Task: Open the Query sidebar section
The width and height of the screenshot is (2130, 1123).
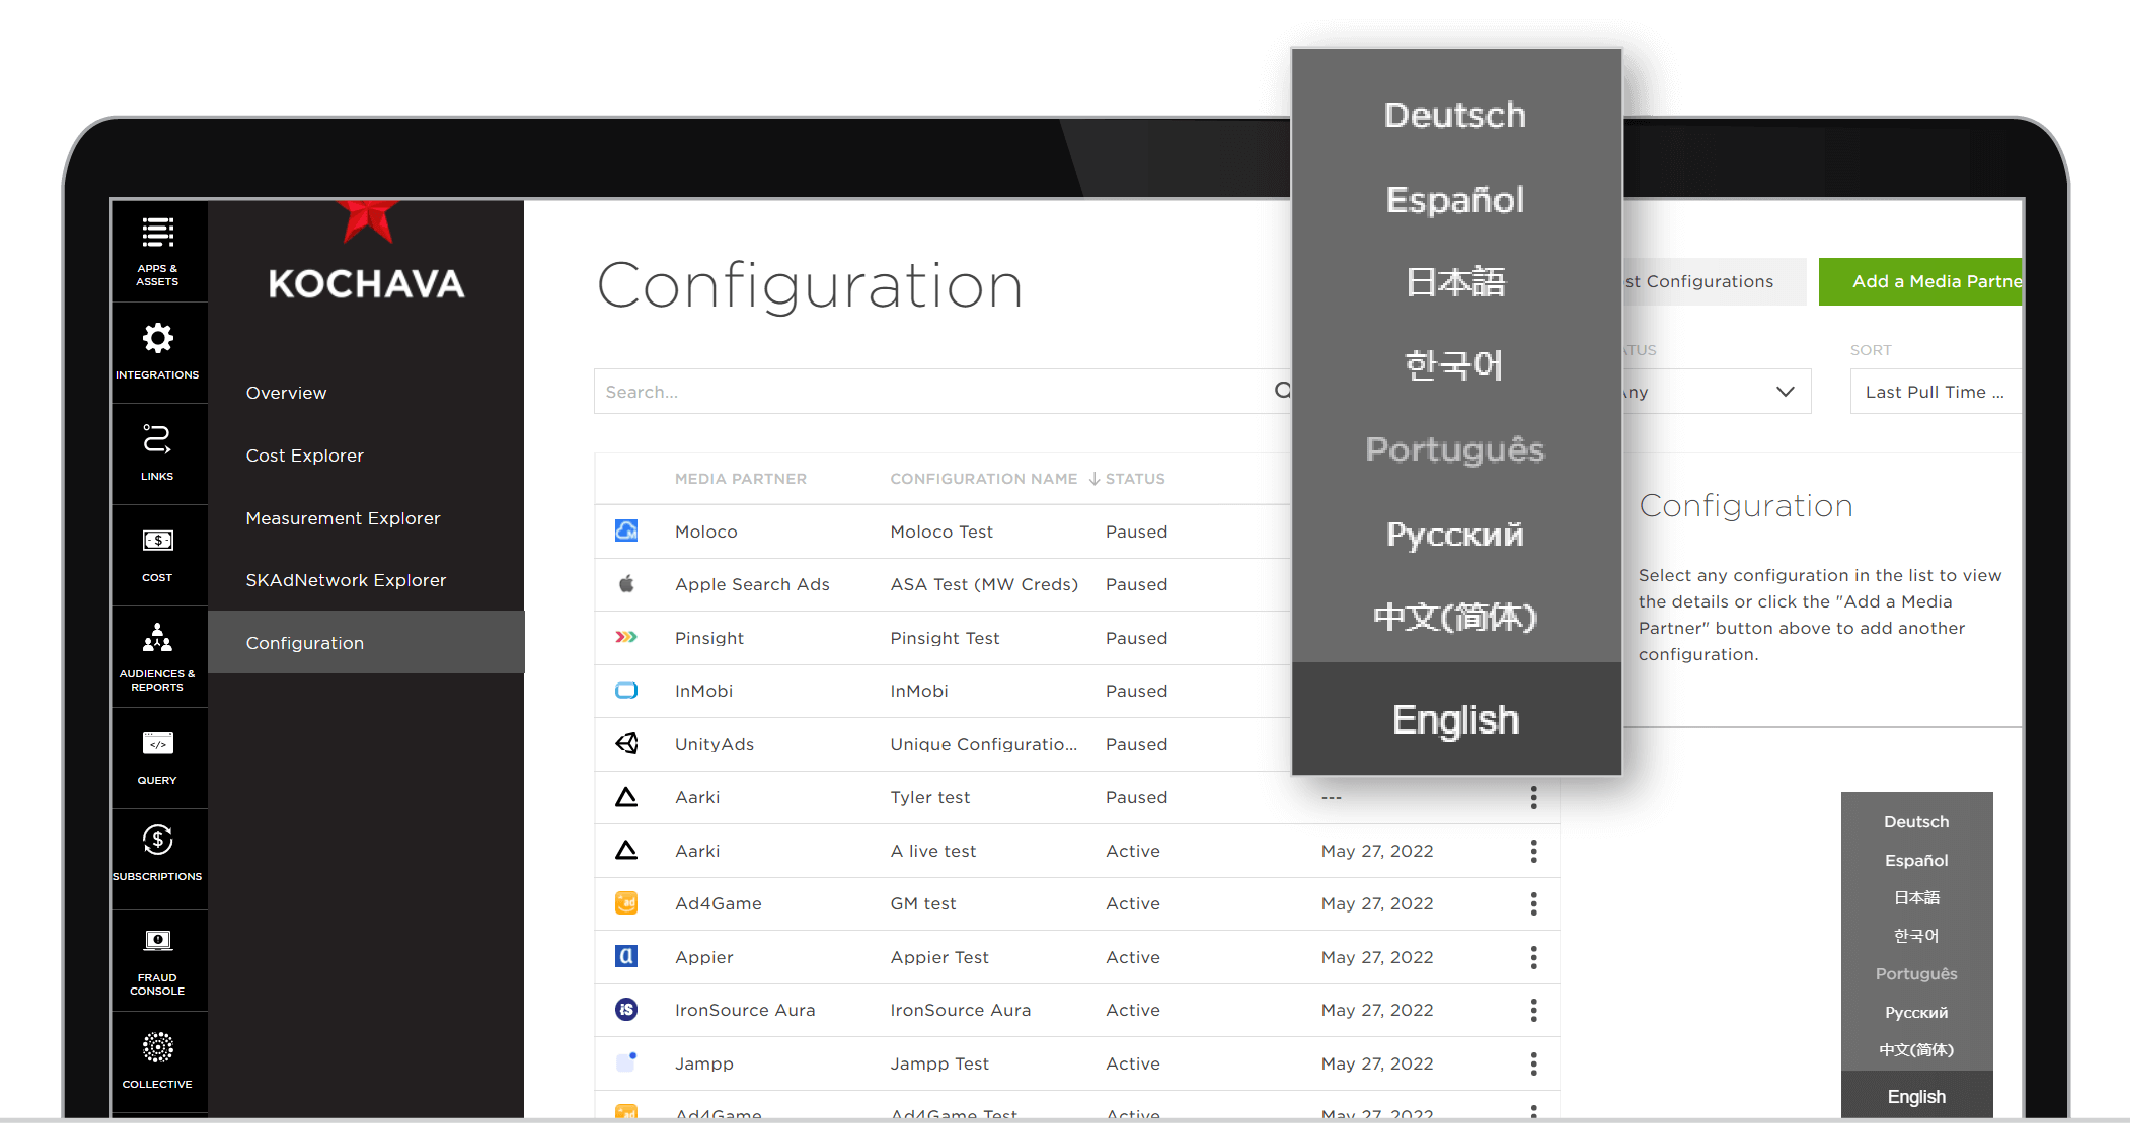Action: coord(158,758)
